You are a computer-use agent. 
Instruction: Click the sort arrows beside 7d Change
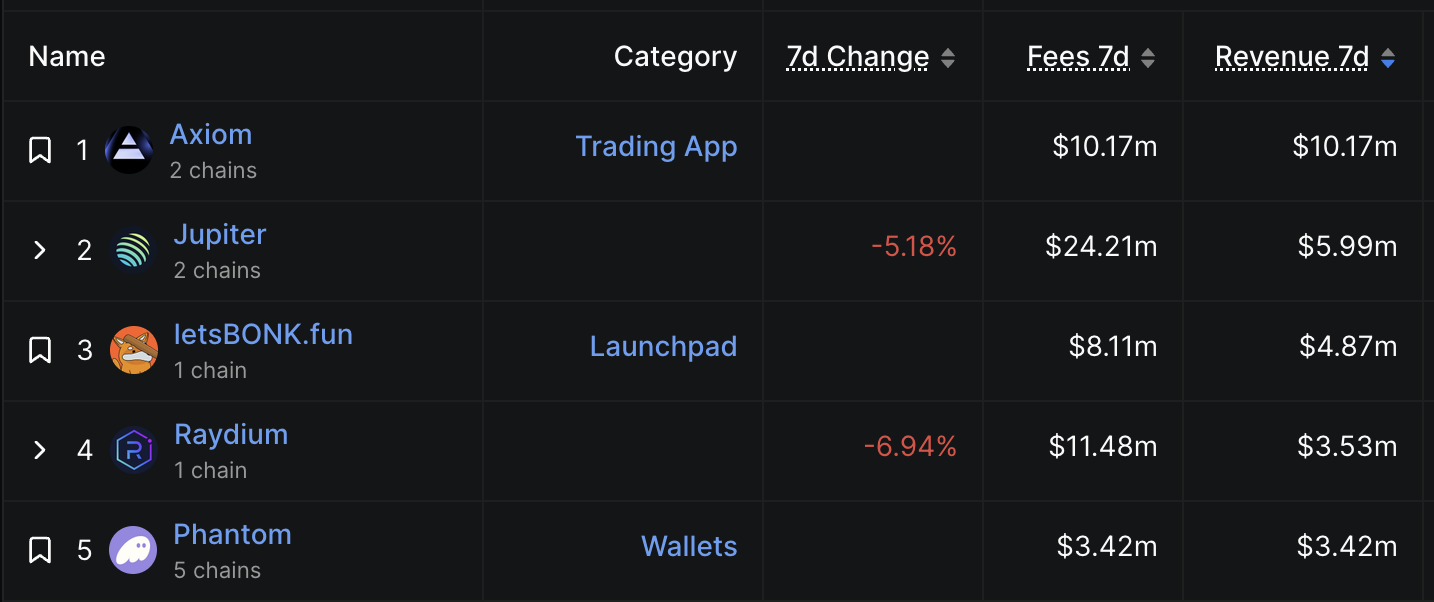click(947, 57)
